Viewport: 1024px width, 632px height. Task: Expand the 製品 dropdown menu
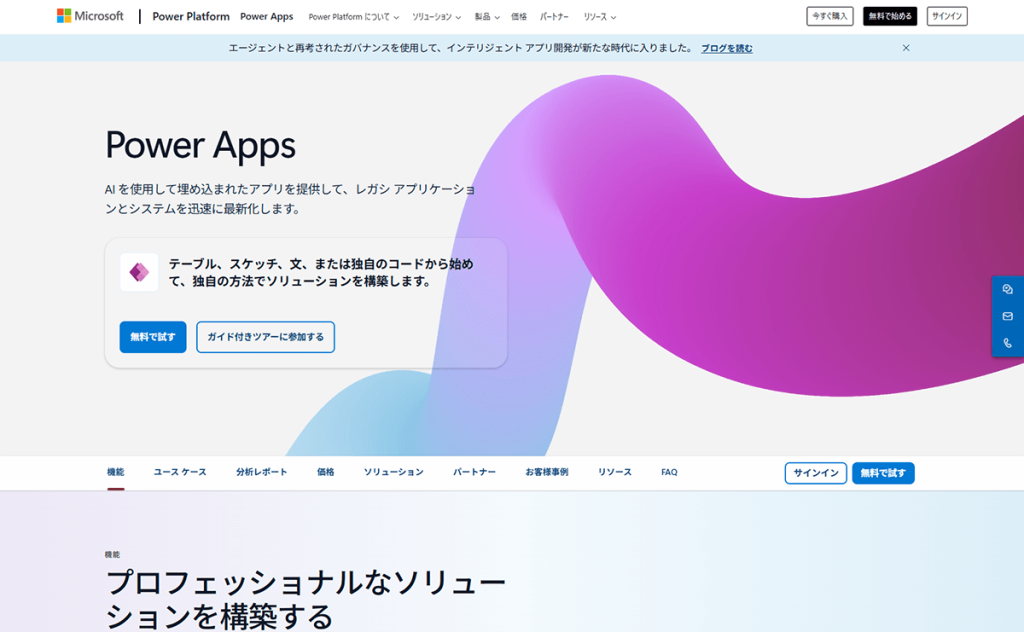pyautogui.click(x=487, y=17)
